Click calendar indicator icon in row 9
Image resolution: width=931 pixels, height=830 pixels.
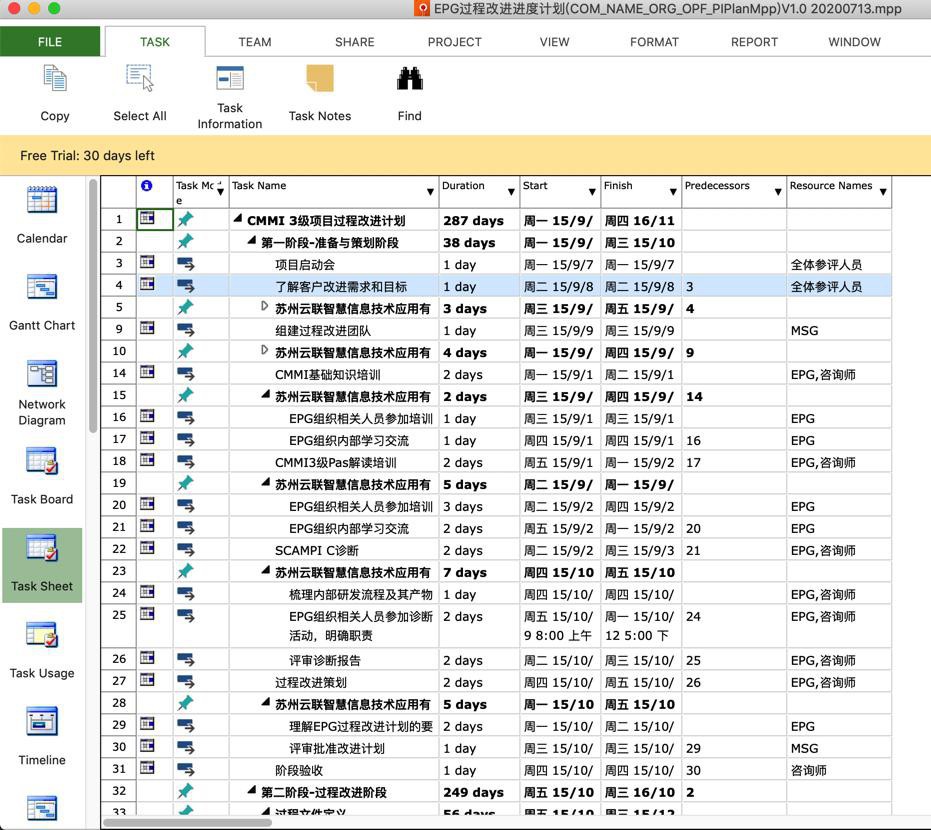pyautogui.click(x=147, y=328)
